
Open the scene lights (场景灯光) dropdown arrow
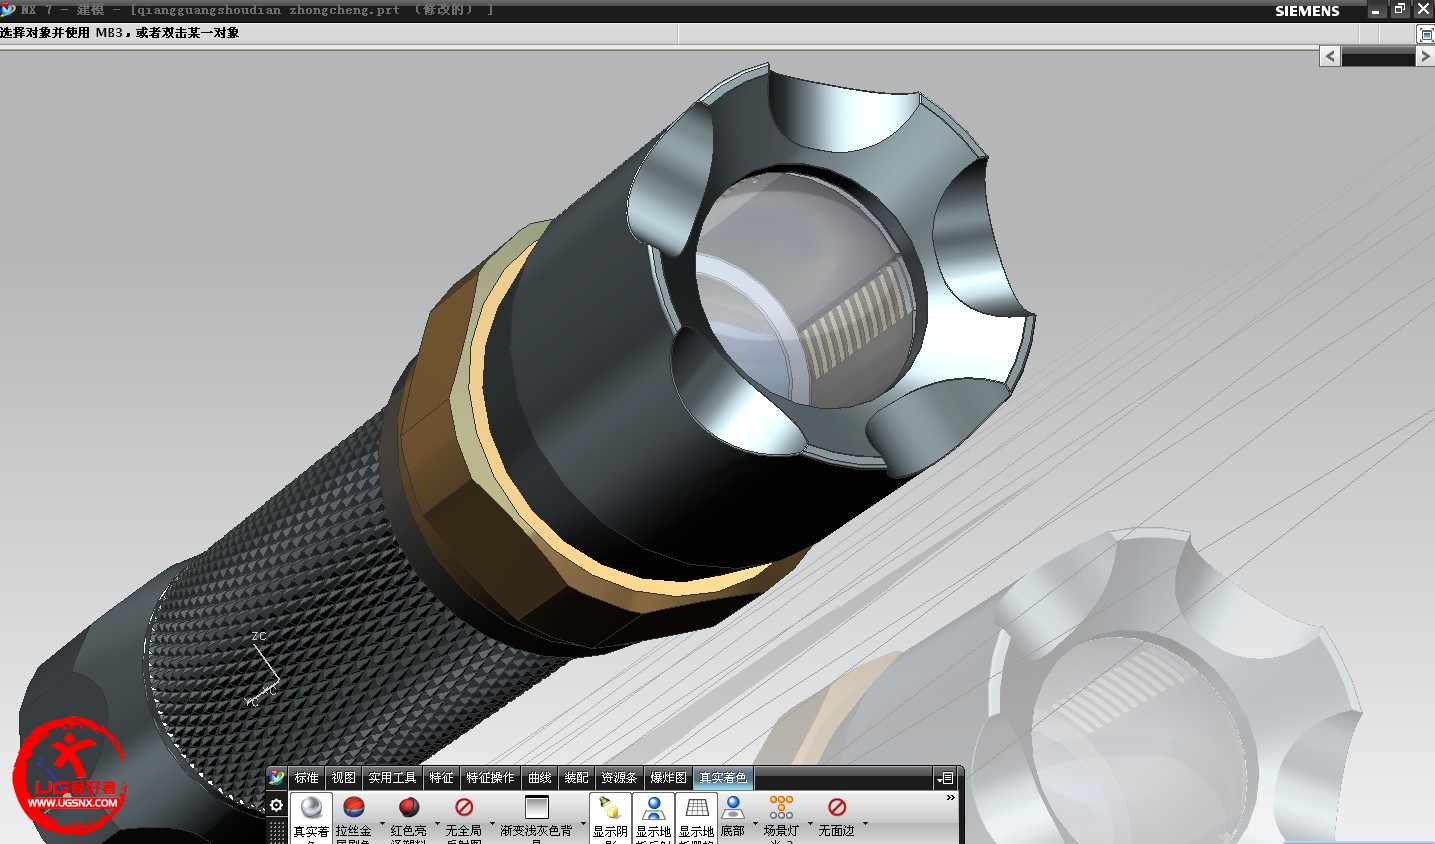point(810,824)
